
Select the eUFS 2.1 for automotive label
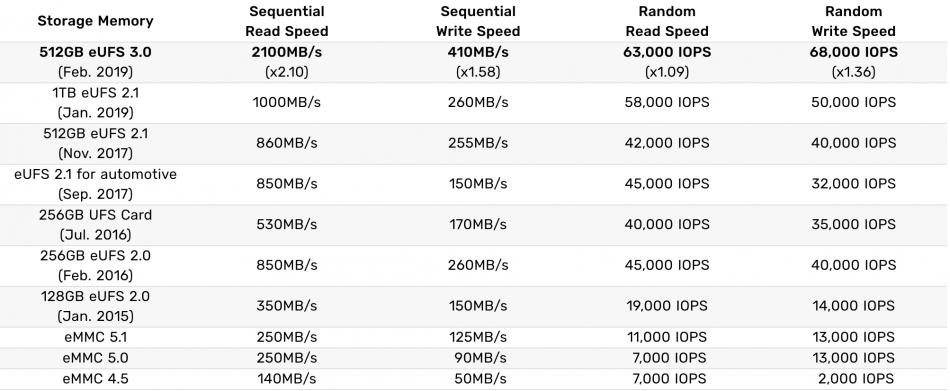tap(95, 175)
